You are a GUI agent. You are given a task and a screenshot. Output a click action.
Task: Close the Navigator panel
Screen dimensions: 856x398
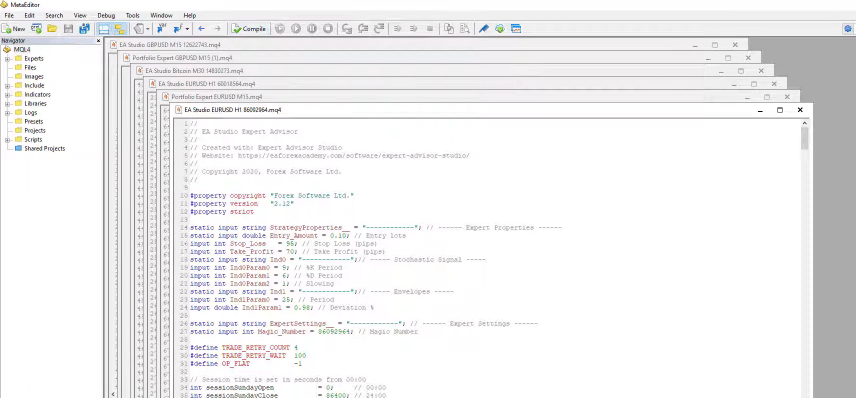(99, 40)
